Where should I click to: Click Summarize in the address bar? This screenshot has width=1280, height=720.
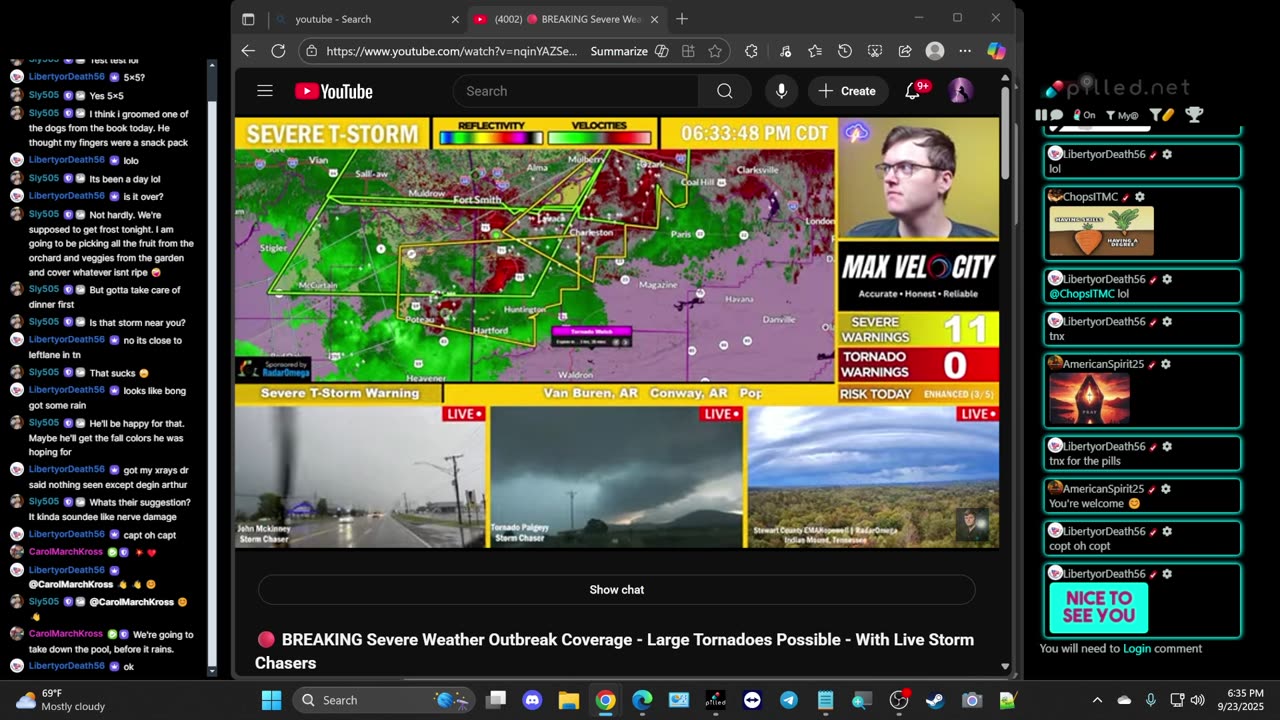click(619, 51)
